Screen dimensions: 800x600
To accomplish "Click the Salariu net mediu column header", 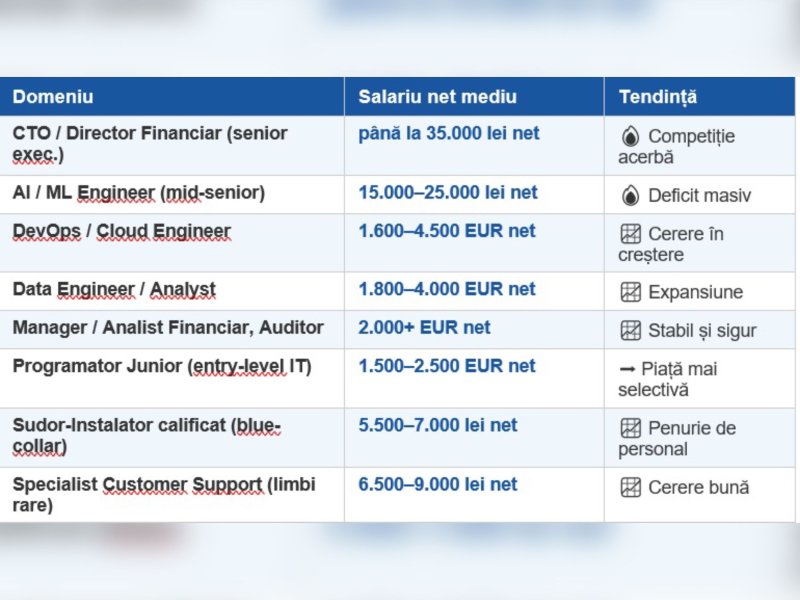I will tap(438, 97).
